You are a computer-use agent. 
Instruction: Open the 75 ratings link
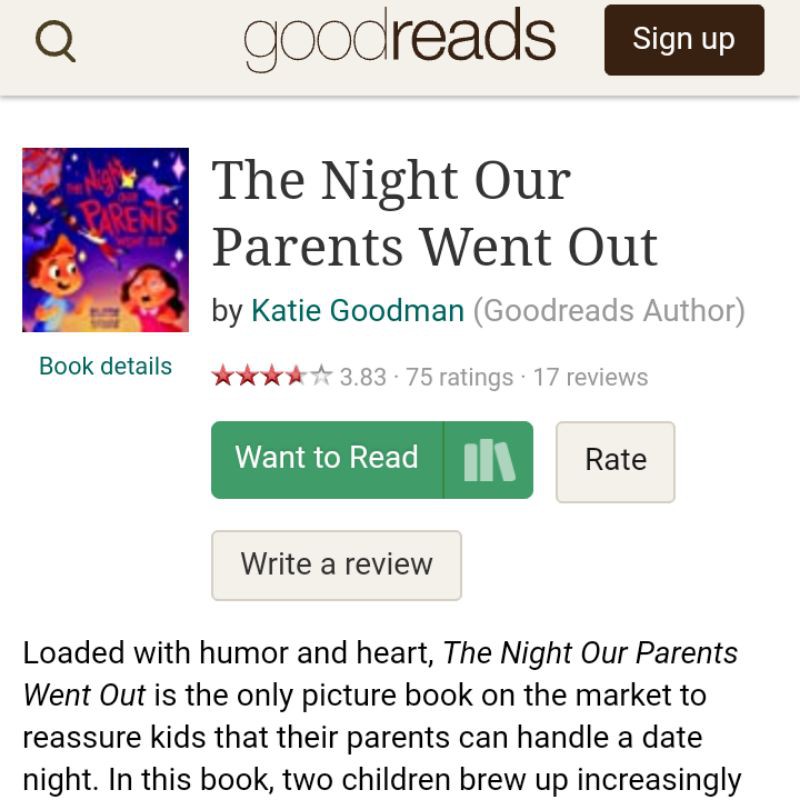pos(460,377)
